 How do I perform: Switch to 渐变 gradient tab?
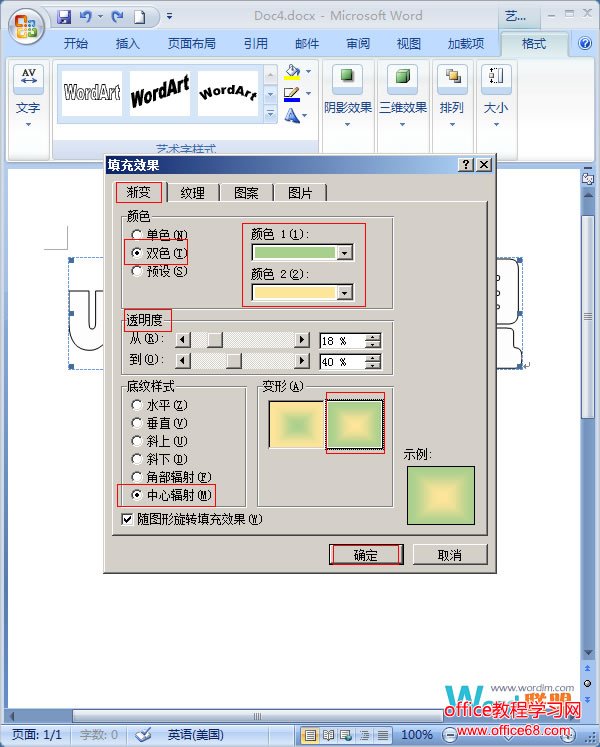point(139,192)
